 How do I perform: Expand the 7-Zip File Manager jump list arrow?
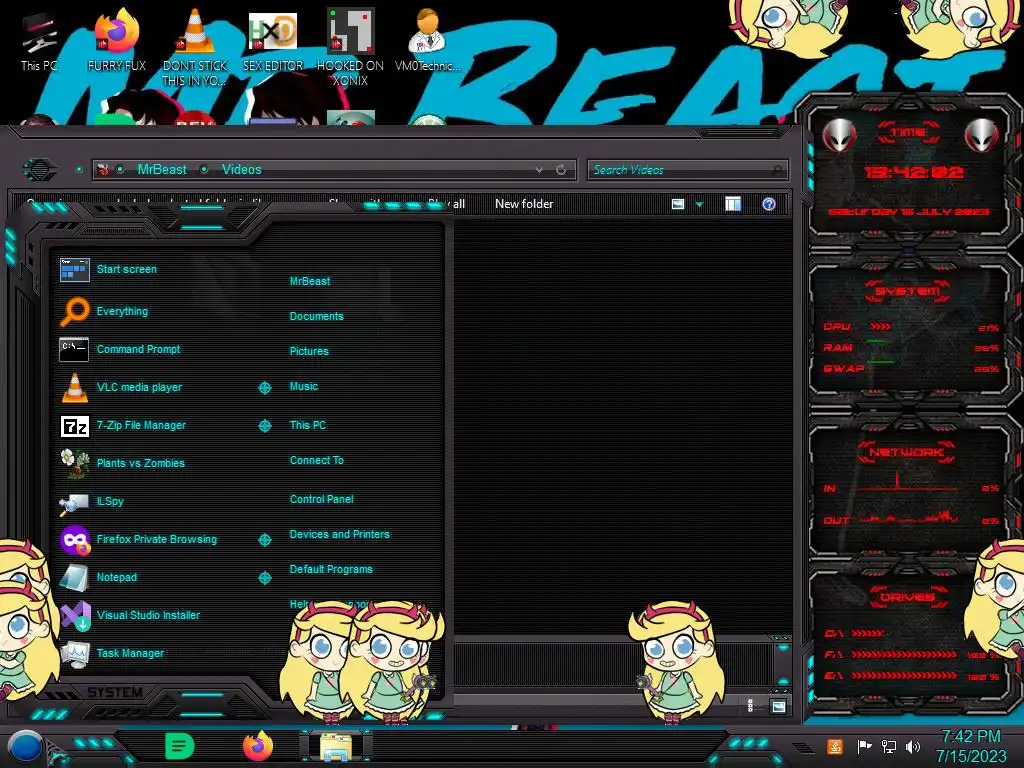click(x=264, y=426)
